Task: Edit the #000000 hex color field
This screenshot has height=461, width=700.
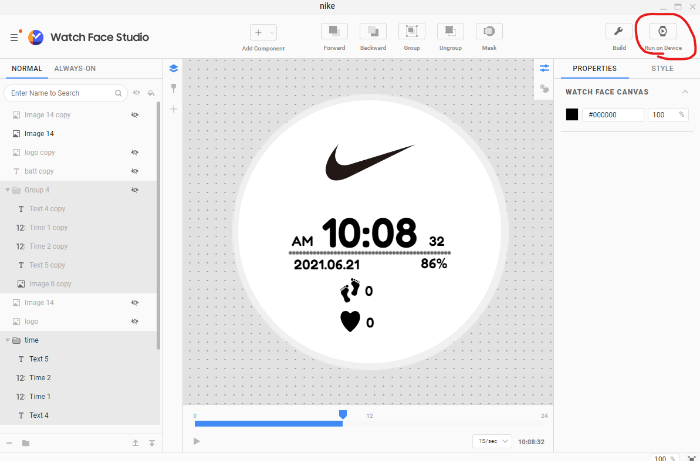Action: 613,114
